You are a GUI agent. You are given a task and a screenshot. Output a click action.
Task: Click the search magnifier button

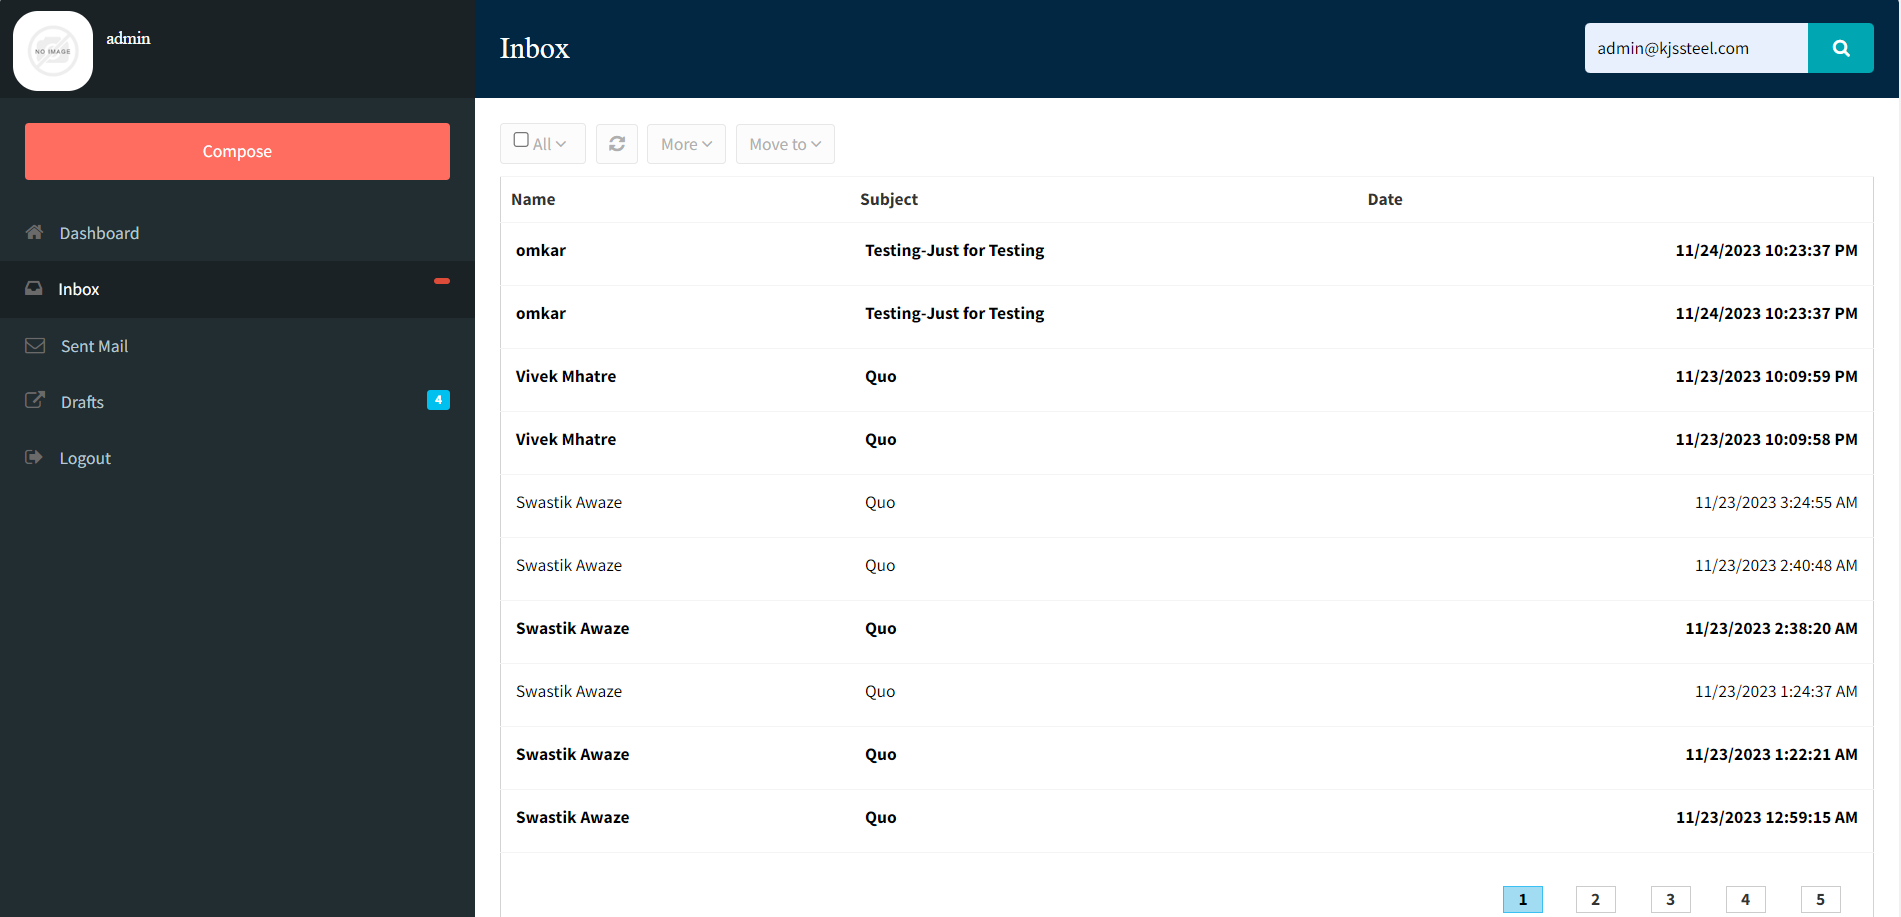coord(1840,48)
